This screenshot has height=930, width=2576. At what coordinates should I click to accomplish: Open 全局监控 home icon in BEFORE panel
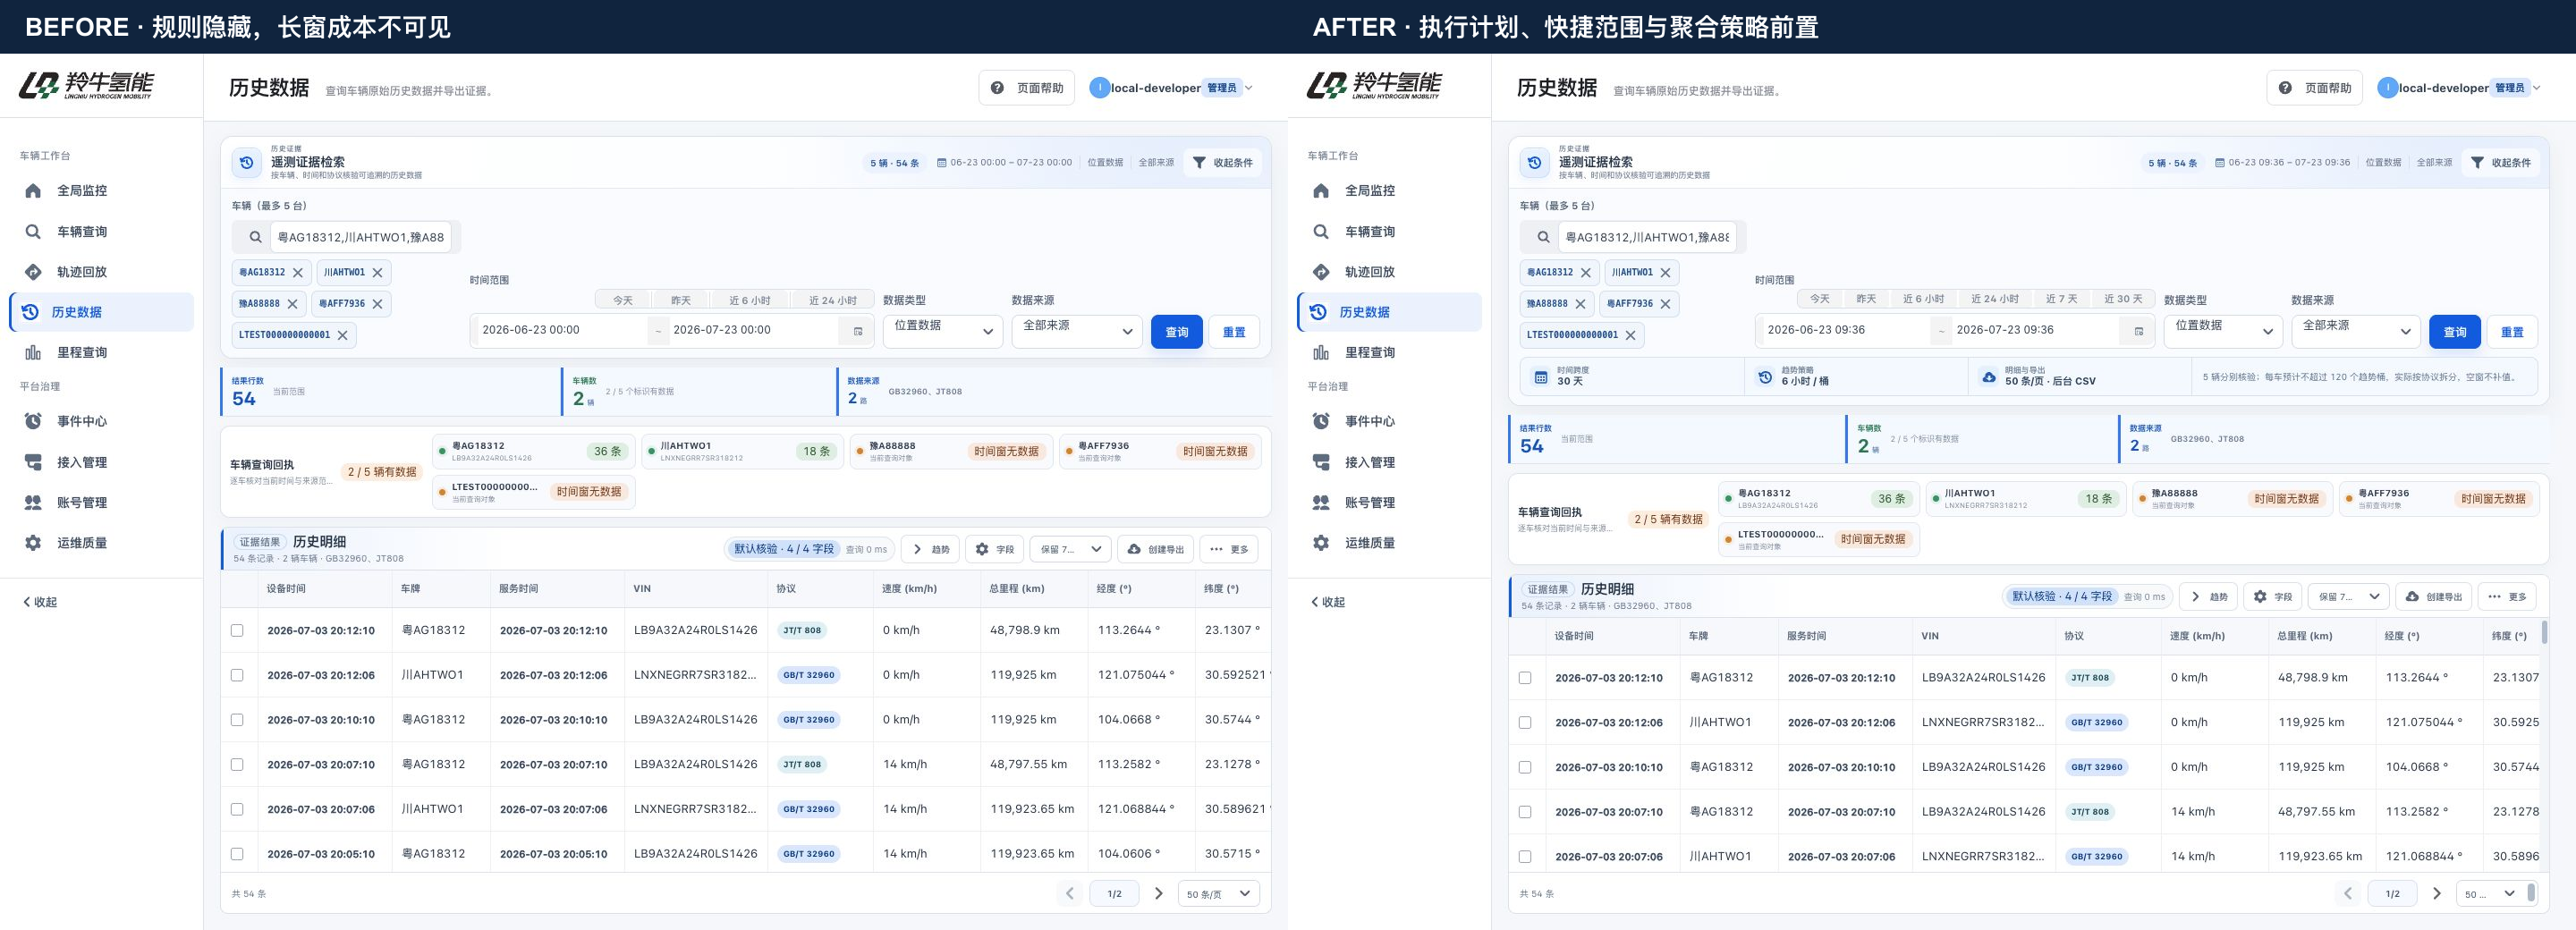[33, 191]
